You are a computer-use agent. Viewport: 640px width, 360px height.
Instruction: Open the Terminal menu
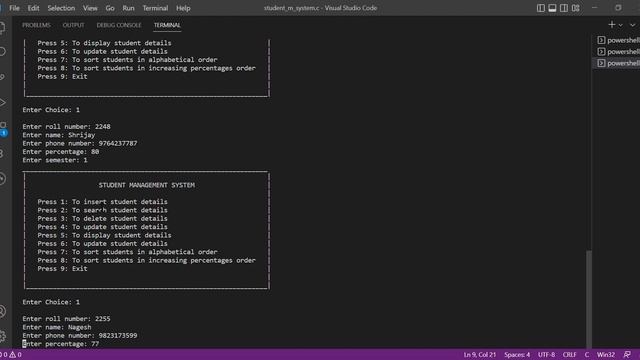(x=155, y=8)
